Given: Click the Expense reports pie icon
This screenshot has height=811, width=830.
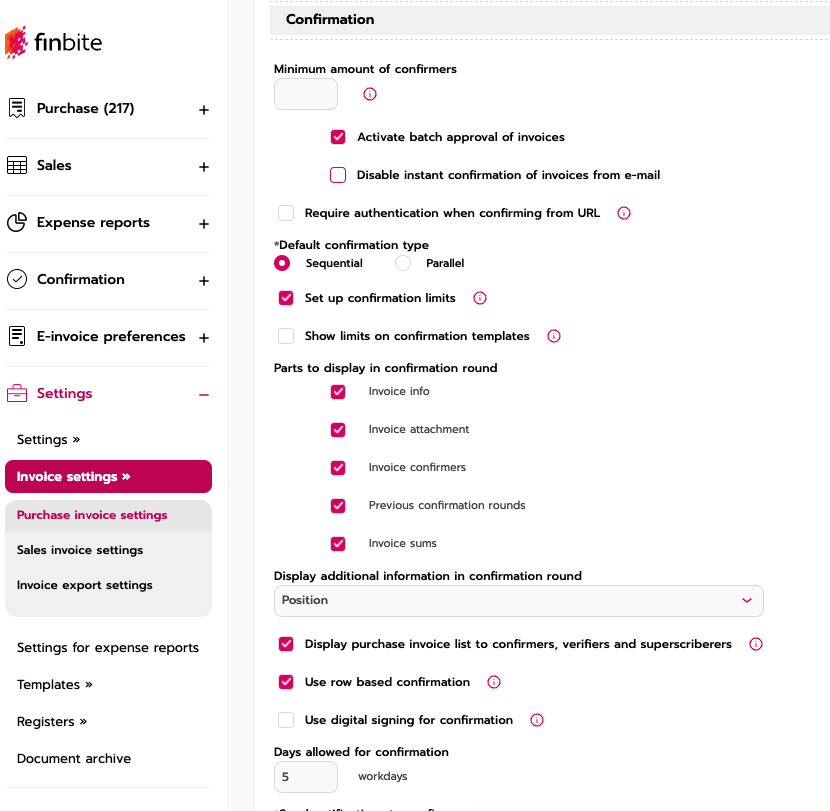Looking at the screenshot, I should (x=17, y=222).
